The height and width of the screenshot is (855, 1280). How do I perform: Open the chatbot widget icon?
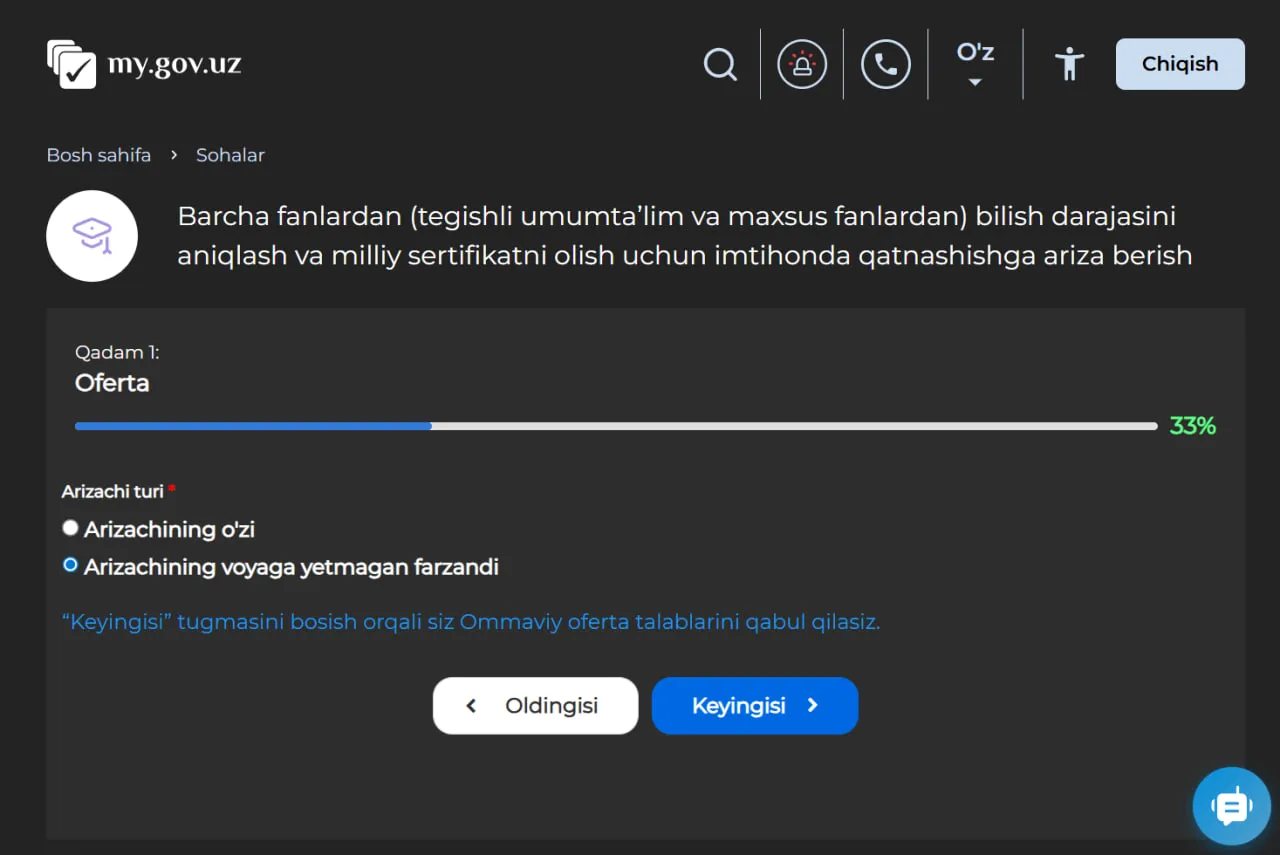tap(1231, 806)
